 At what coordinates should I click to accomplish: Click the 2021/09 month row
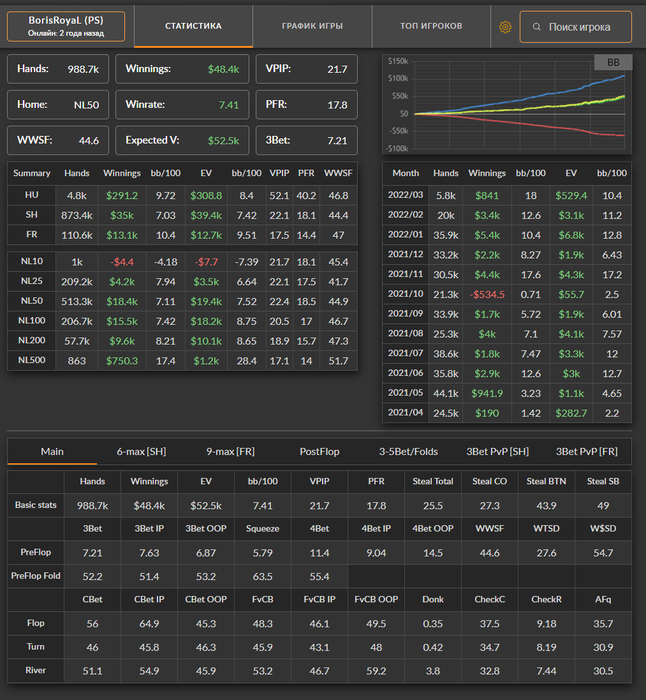point(507,314)
